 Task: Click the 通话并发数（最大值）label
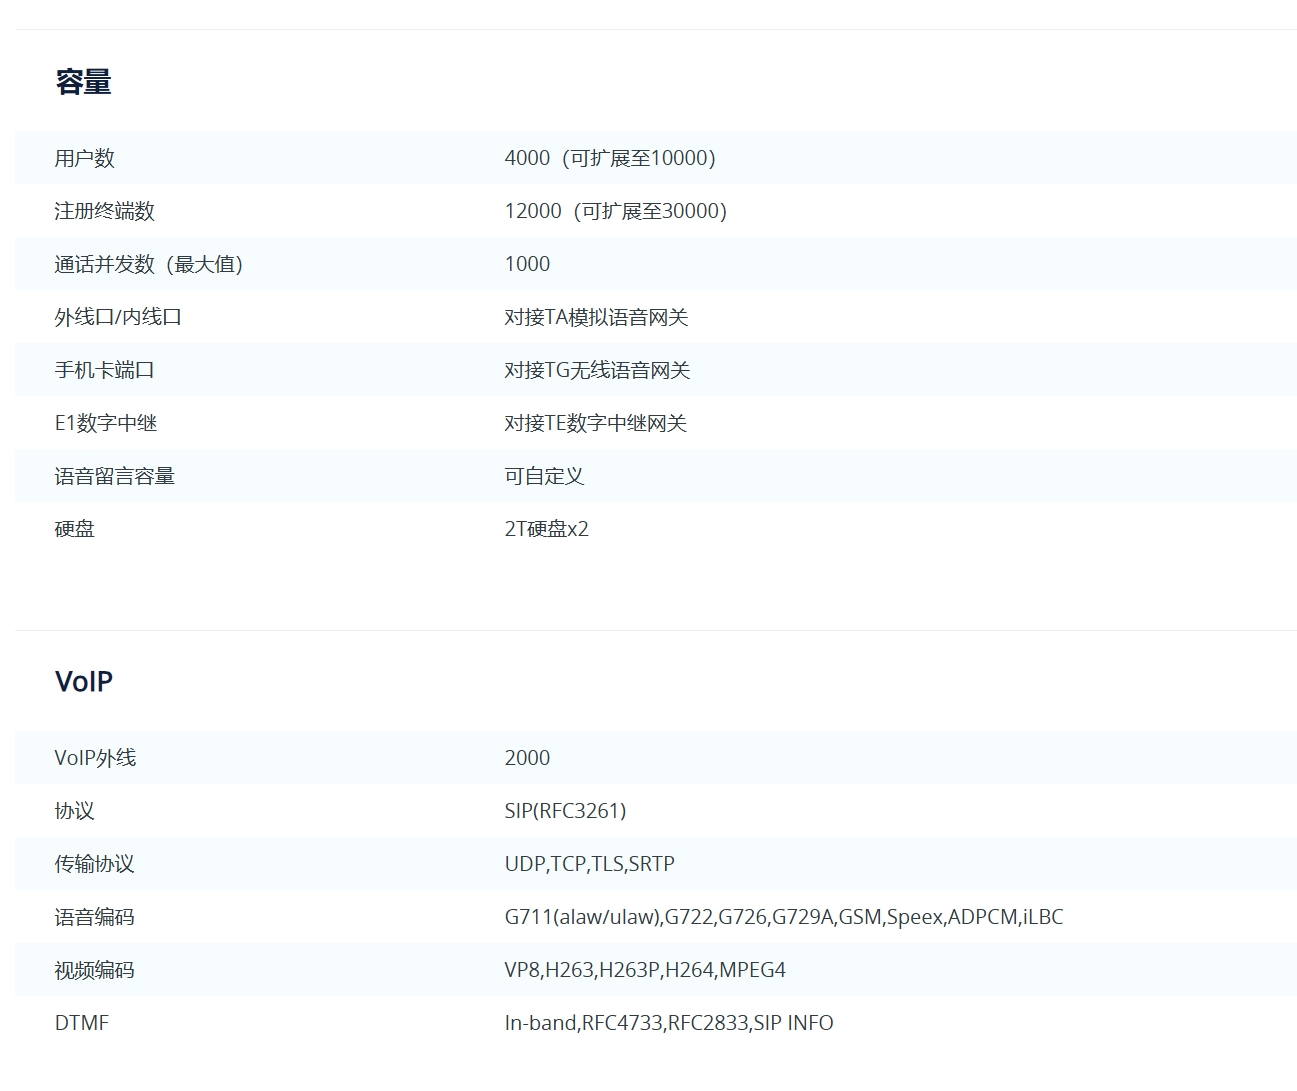148,264
